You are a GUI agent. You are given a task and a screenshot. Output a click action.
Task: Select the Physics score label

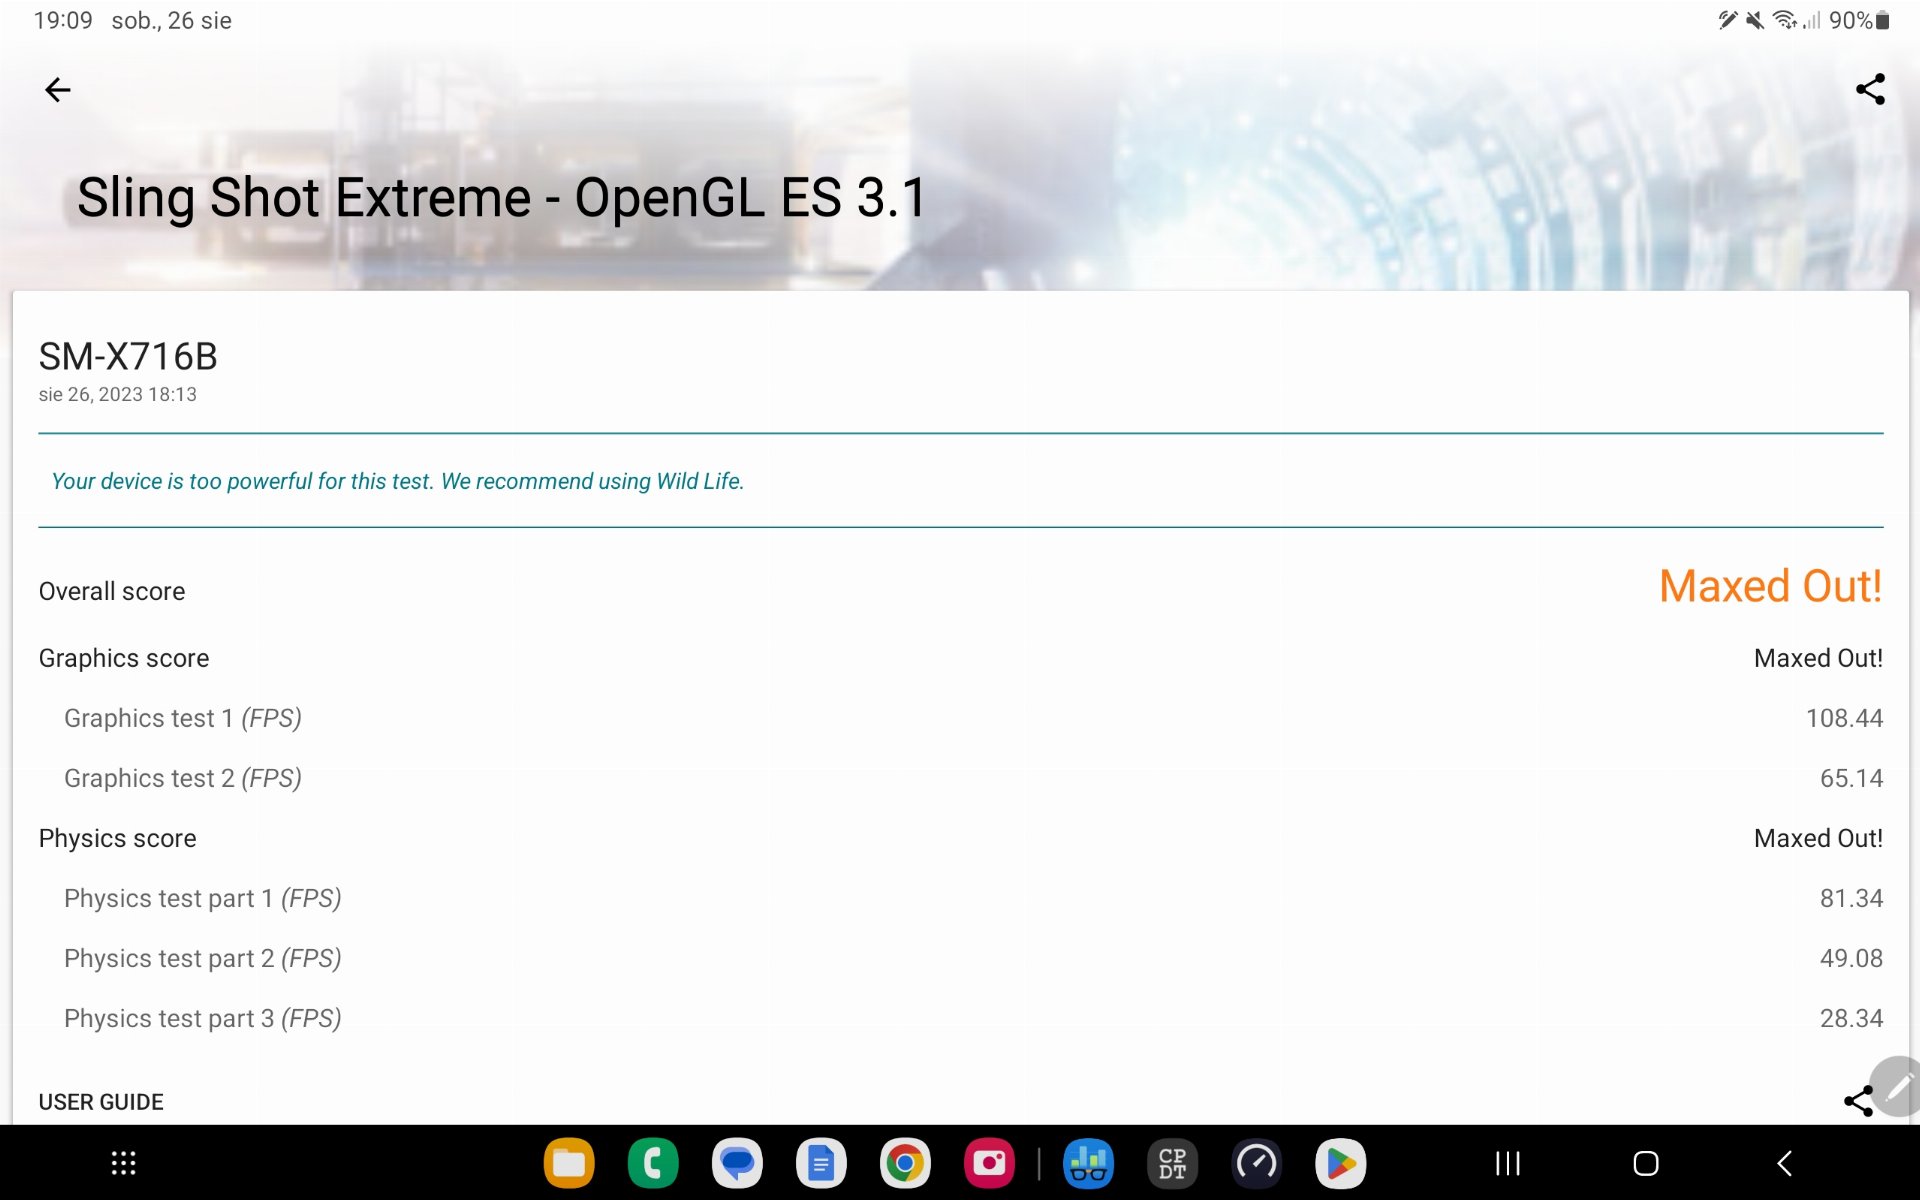tap(118, 838)
